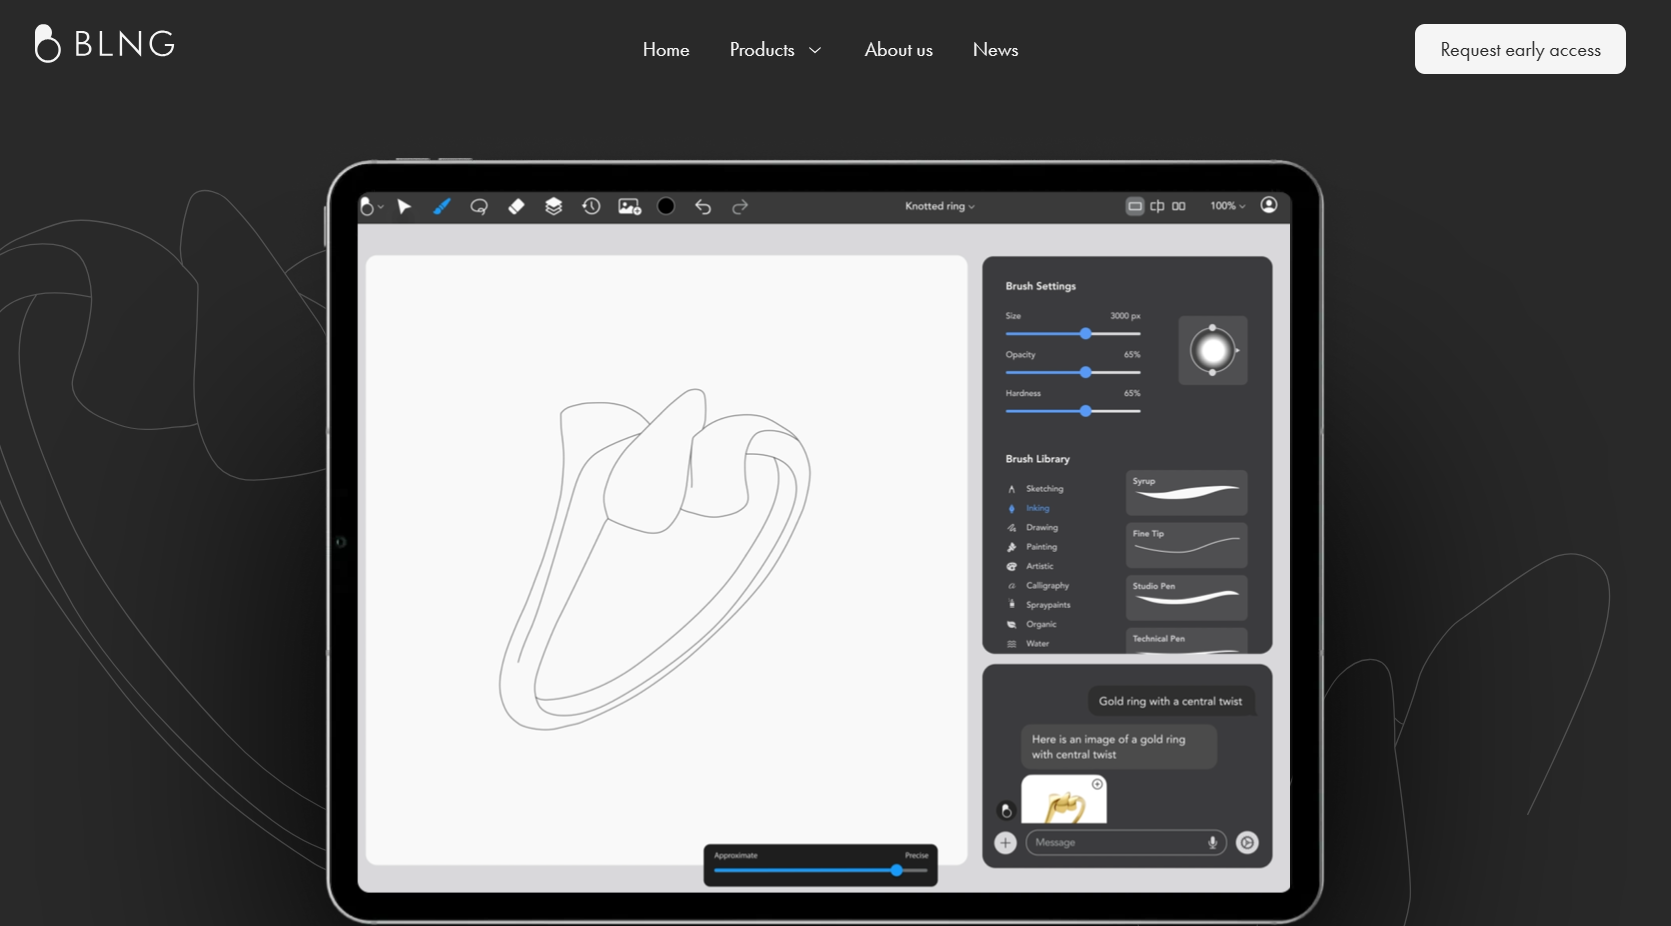Switch to mirrored split view layout
Screen dimensions: 1671x926
[x=1157, y=206]
